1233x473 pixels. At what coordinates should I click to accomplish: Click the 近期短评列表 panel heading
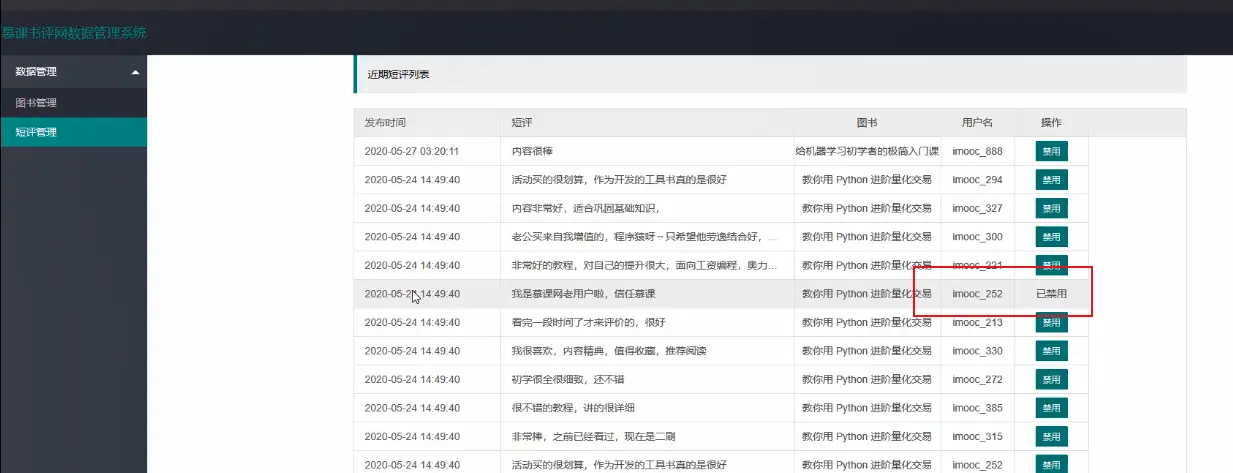(x=399, y=75)
